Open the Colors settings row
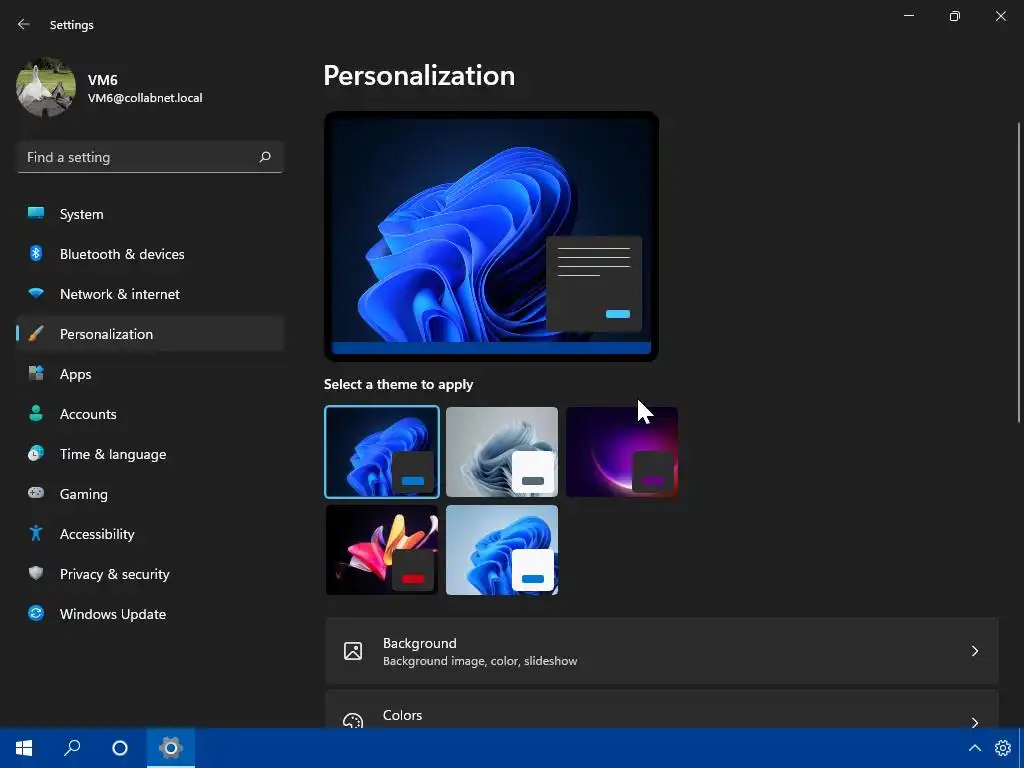The image size is (1024, 768). click(662, 709)
